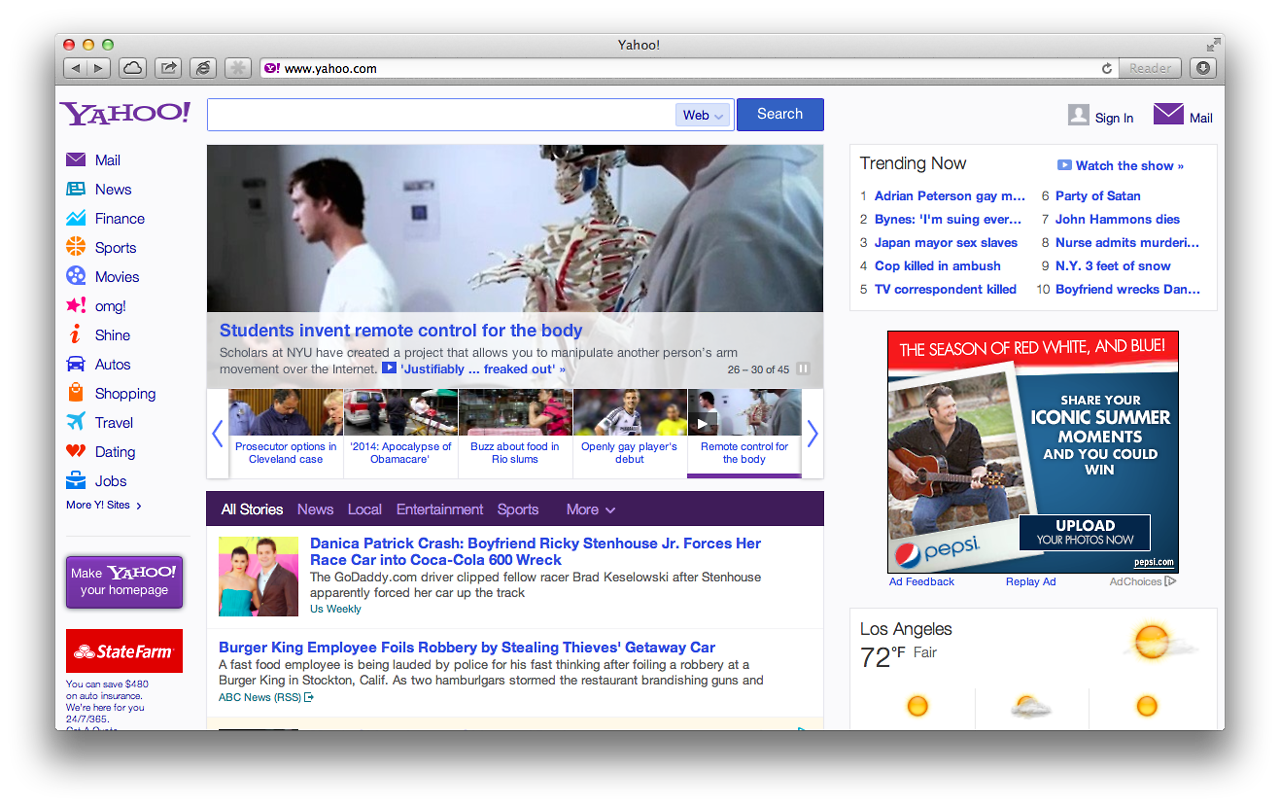
Task: Switch to the Local stories tab
Action: [x=364, y=509]
